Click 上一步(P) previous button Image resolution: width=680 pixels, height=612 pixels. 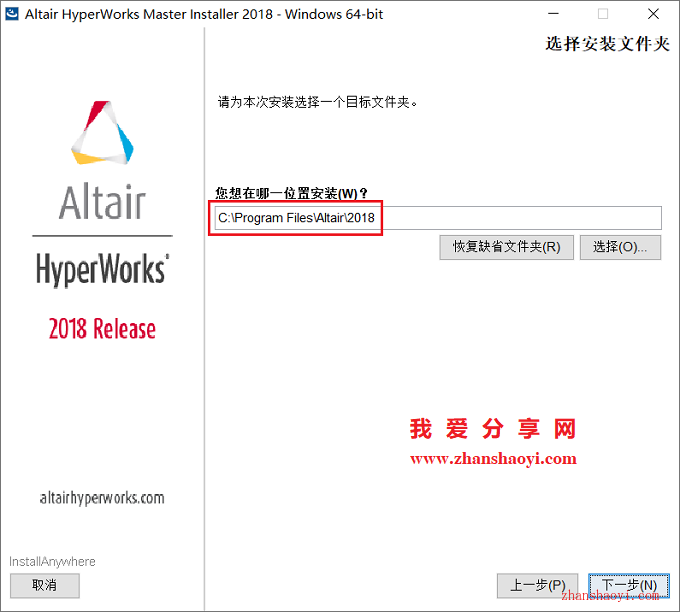click(x=537, y=586)
